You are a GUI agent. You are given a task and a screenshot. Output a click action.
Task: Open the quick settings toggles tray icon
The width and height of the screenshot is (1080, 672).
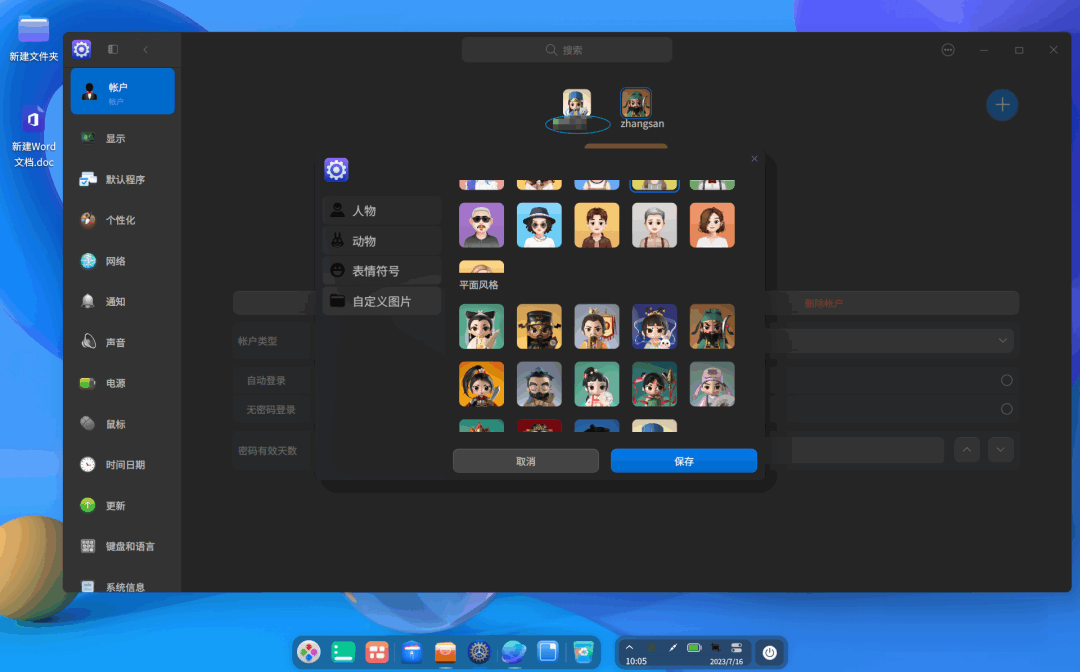coord(736,647)
